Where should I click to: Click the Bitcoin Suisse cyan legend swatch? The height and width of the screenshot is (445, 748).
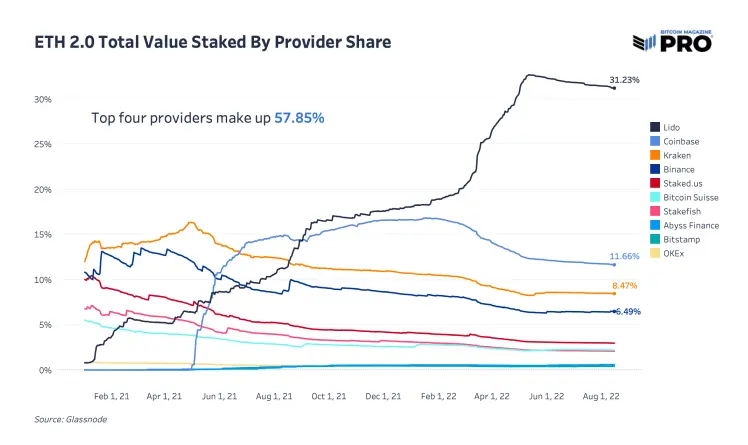click(655, 197)
